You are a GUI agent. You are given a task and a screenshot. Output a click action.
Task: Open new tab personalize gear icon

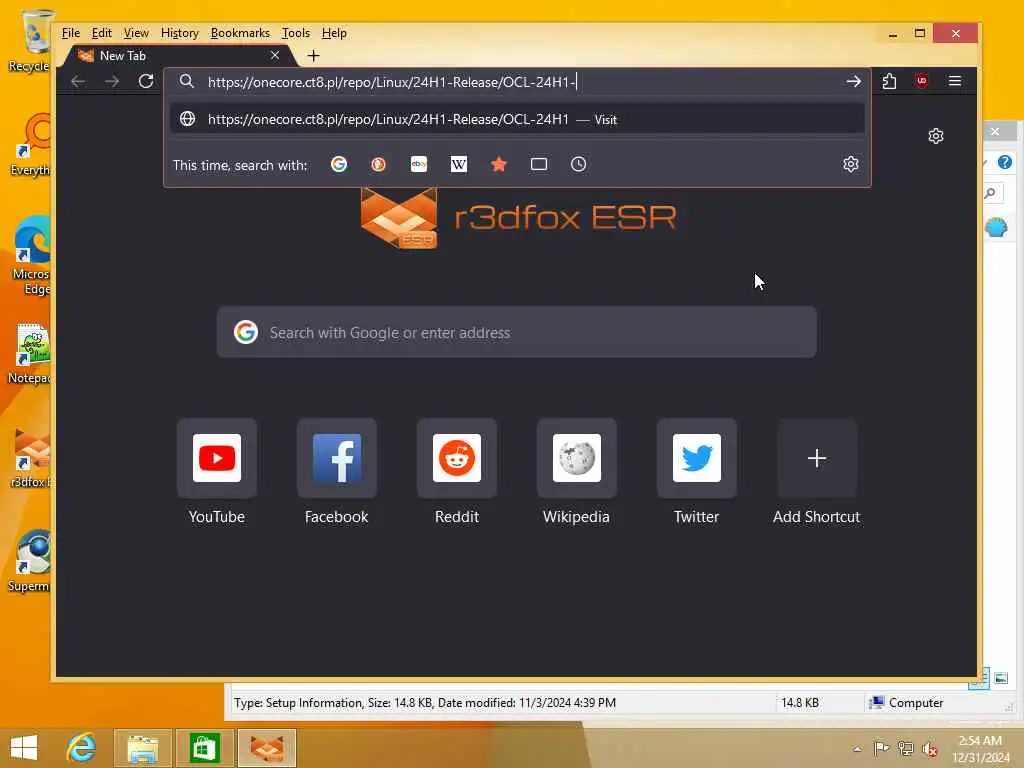936,136
